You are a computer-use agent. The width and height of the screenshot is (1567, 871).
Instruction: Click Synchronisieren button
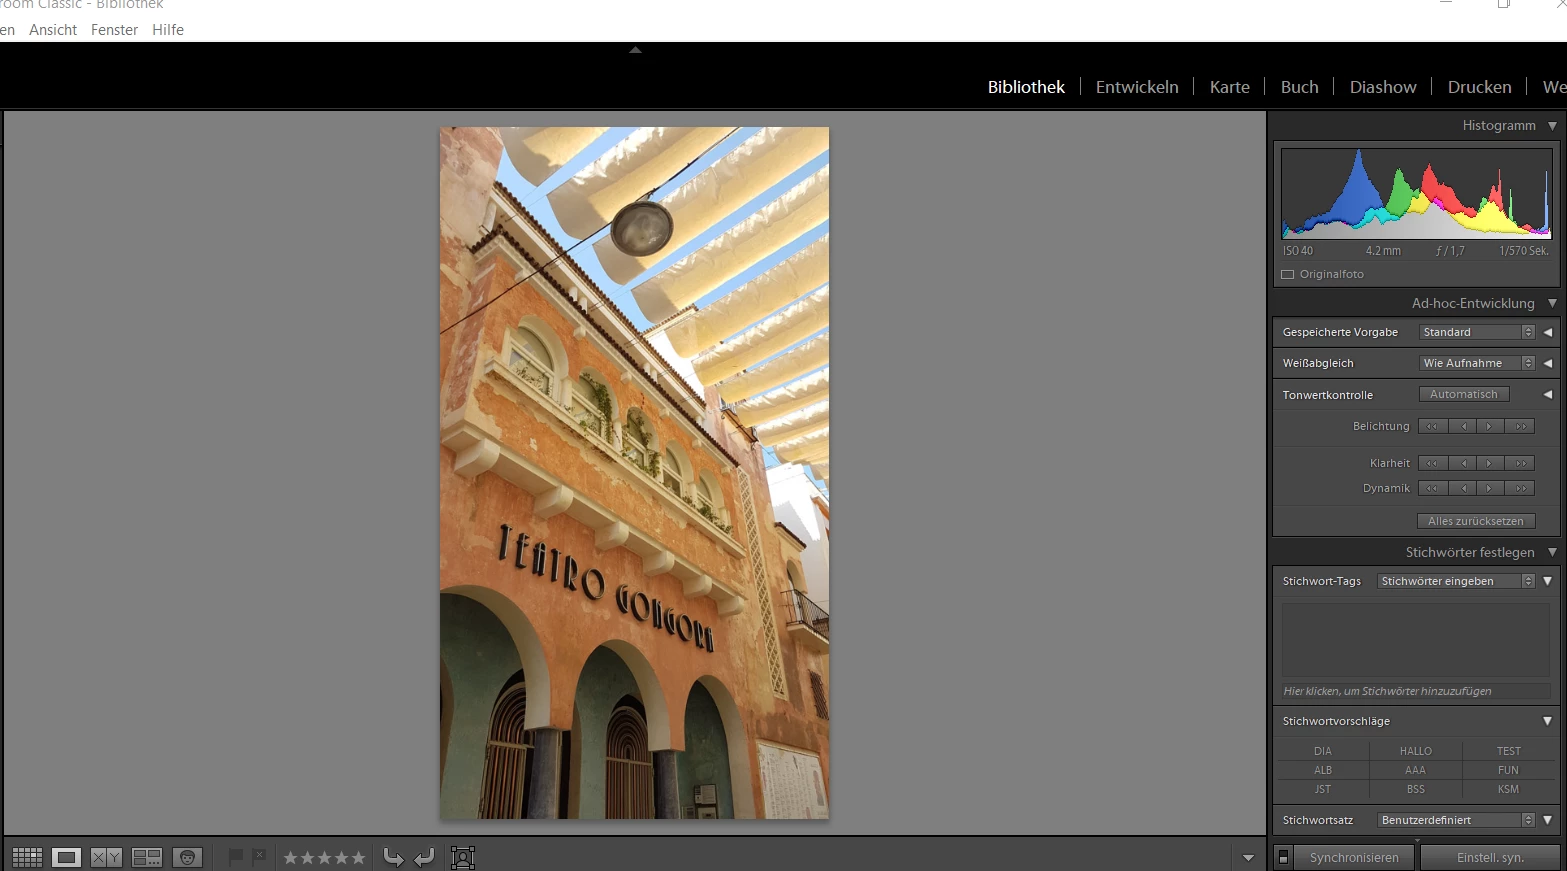pyautogui.click(x=1354, y=857)
